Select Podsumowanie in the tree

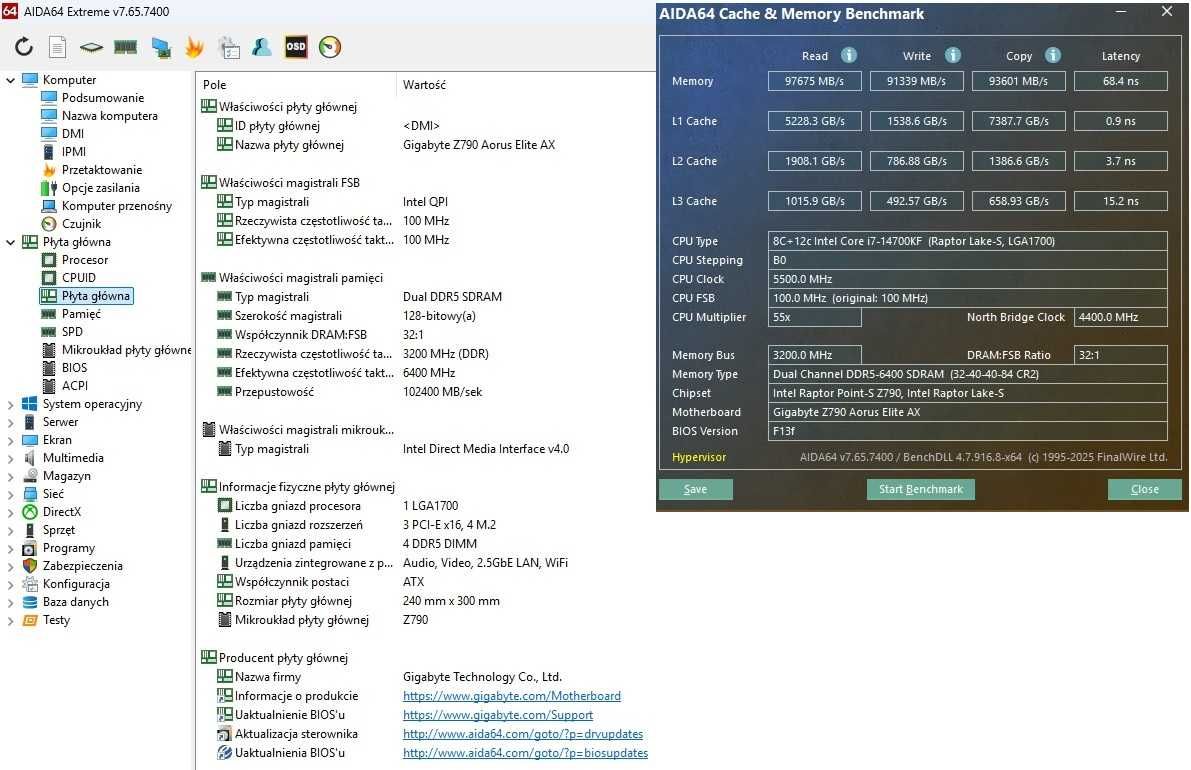click(x=103, y=98)
